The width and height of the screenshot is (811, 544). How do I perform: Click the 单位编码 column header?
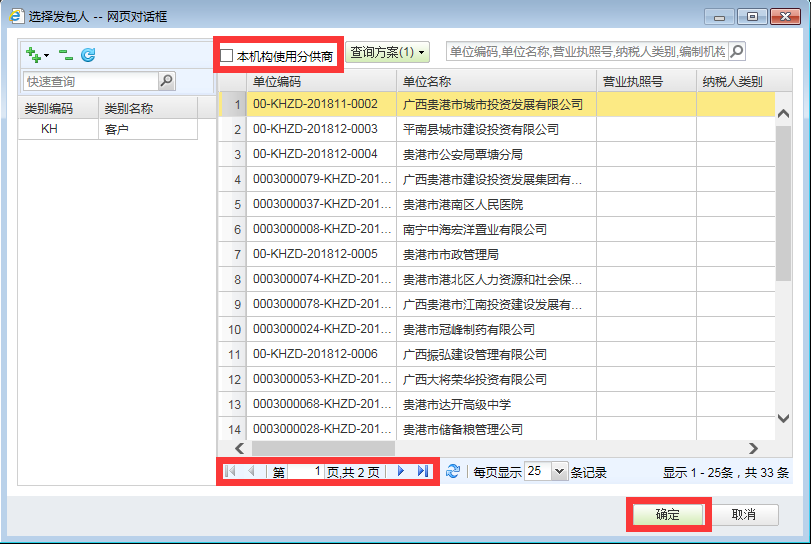pos(321,81)
